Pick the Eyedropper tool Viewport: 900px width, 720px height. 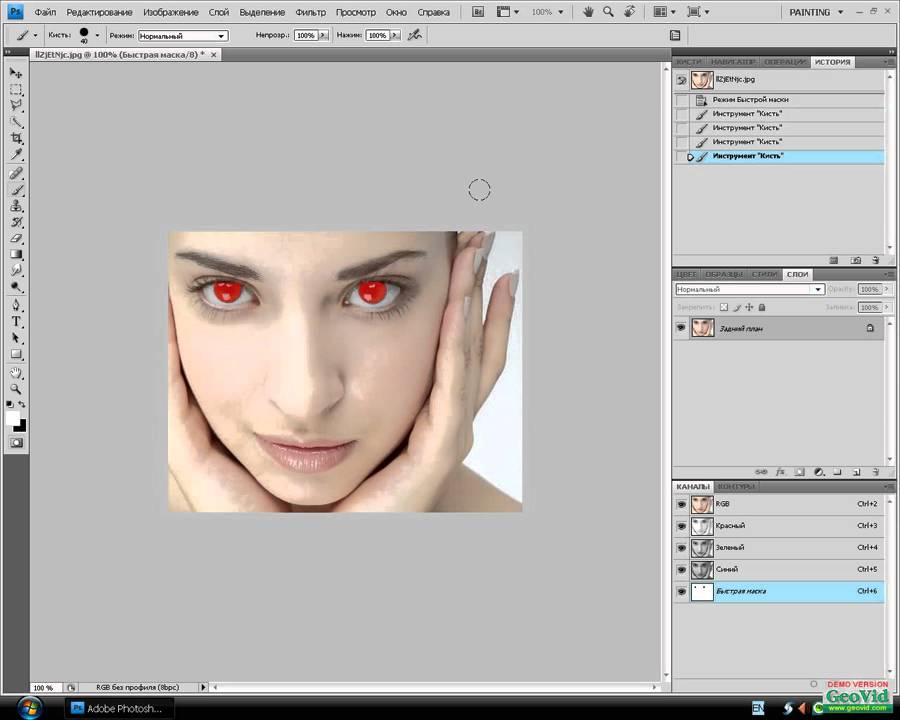[x=16, y=155]
